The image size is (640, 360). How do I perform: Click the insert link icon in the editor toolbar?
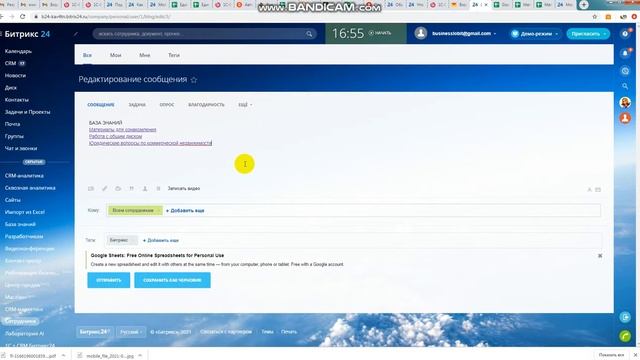tap(104, 189)
